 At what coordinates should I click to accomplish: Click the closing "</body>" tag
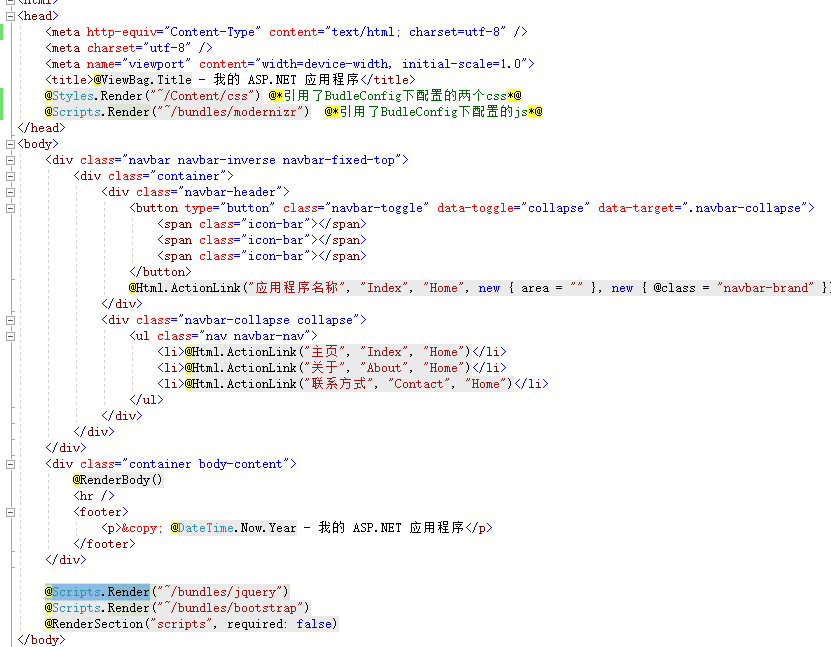pyautogui.click(x=41, y=640)
